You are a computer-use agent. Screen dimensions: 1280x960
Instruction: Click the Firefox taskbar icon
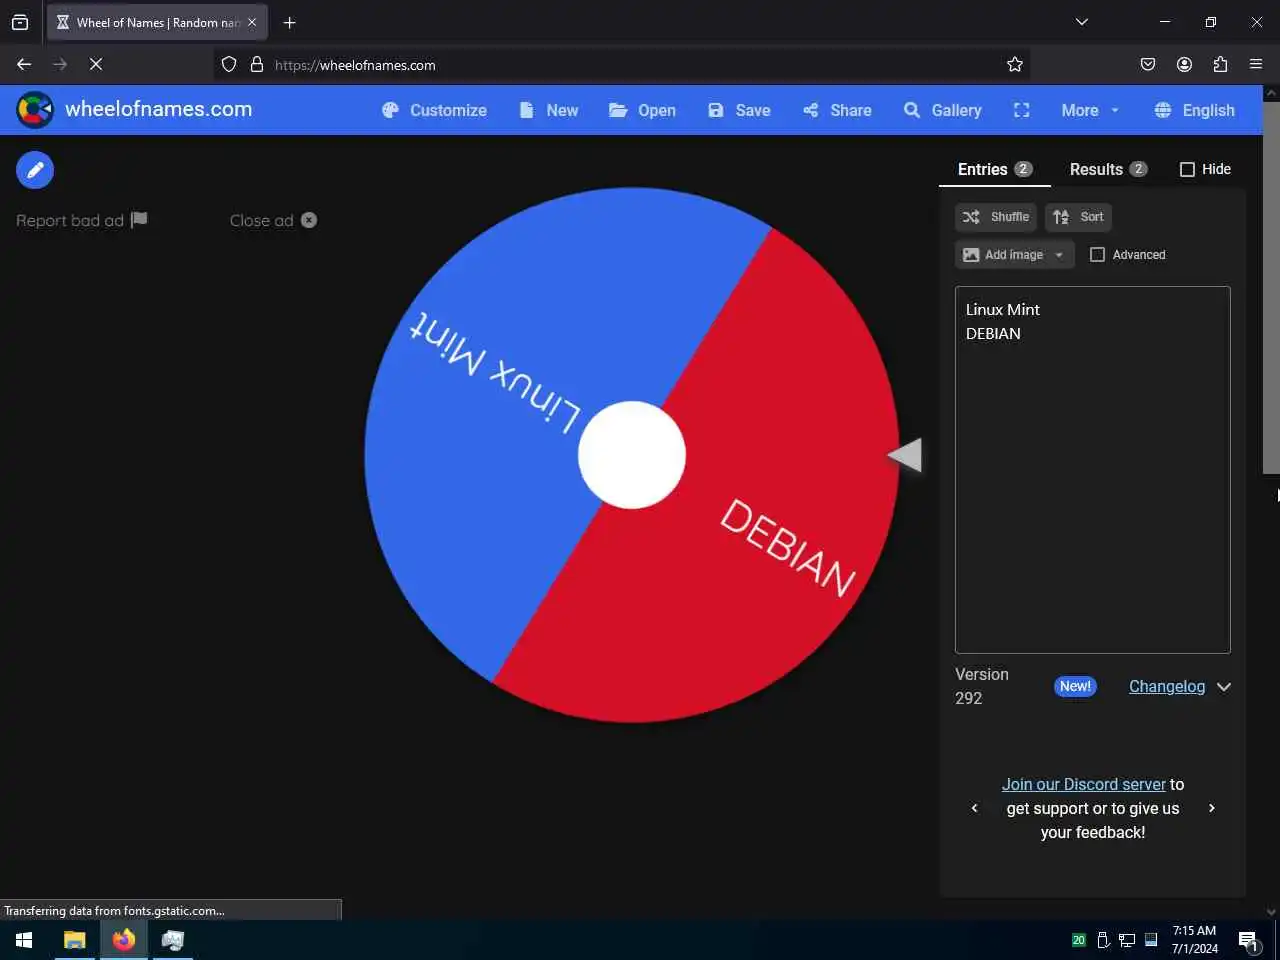124,940
